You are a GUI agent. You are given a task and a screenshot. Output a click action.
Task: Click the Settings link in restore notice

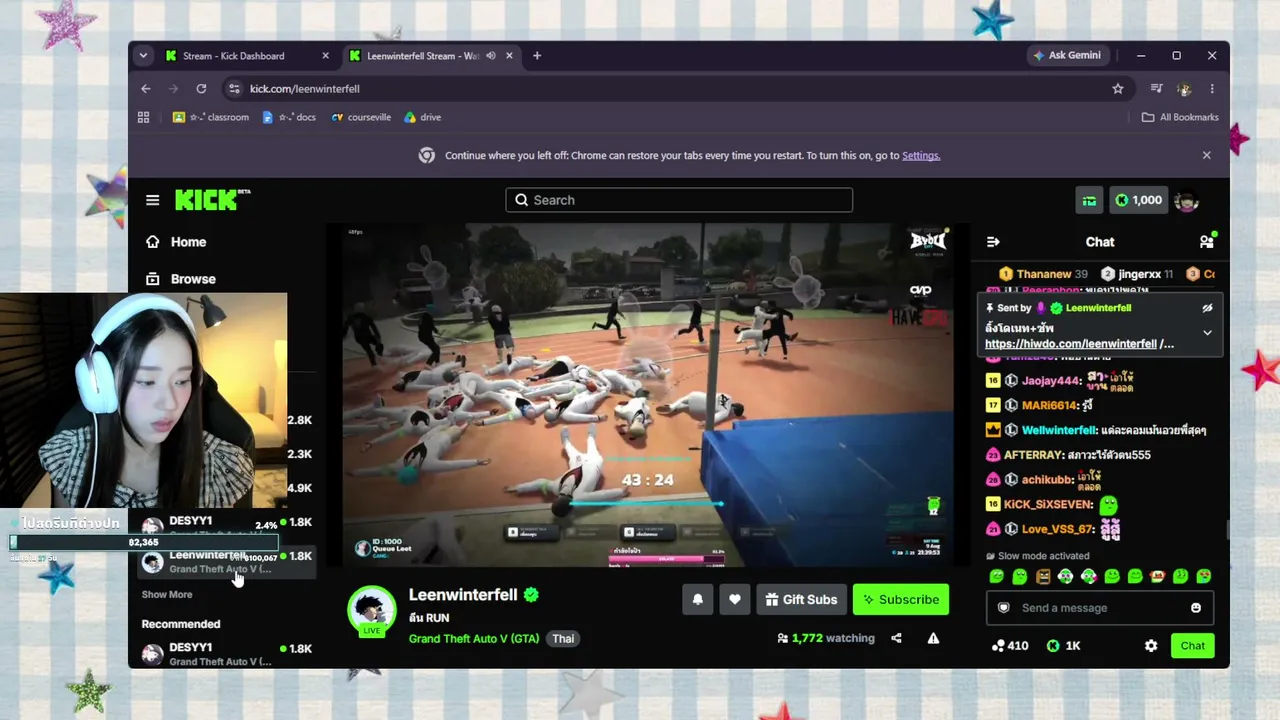pyautogui.click(x=921, y=156)
